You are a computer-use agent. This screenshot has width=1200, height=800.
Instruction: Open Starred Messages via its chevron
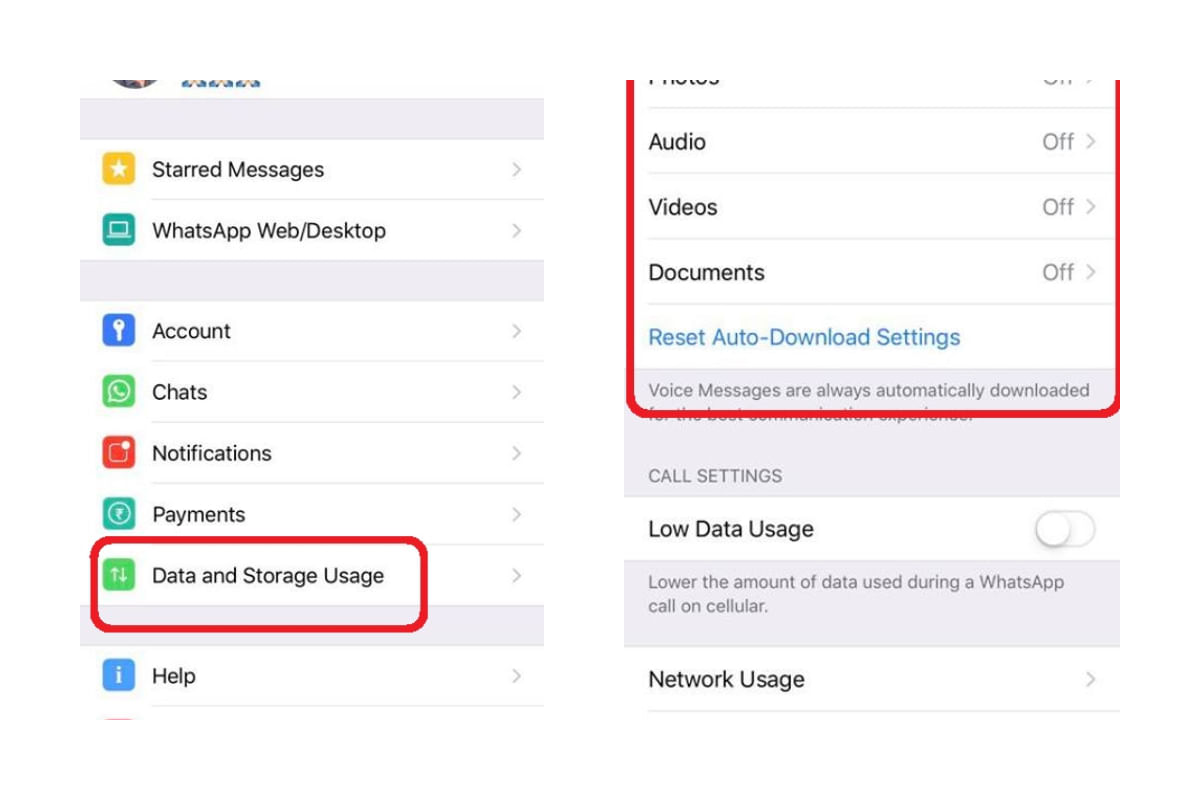tap(517, 169)
